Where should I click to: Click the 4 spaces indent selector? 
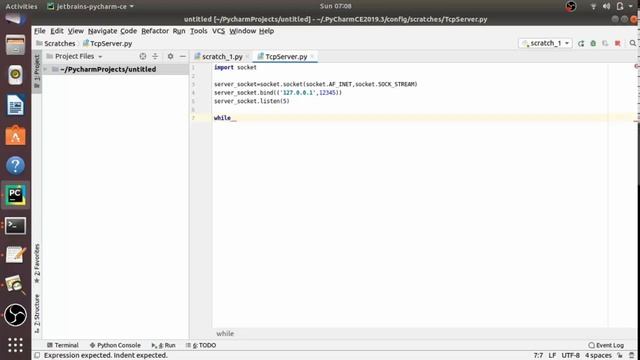tap(598, 356)
